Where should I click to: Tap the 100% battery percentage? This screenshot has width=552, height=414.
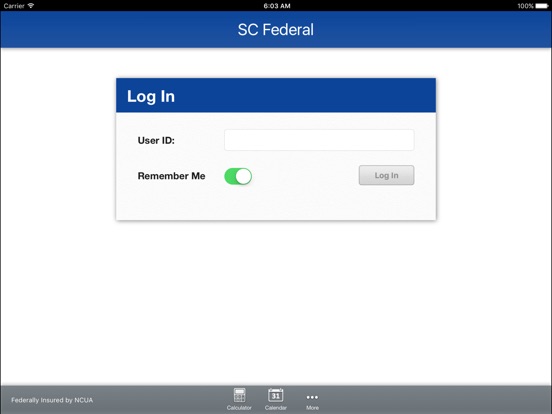click(525, 6)
